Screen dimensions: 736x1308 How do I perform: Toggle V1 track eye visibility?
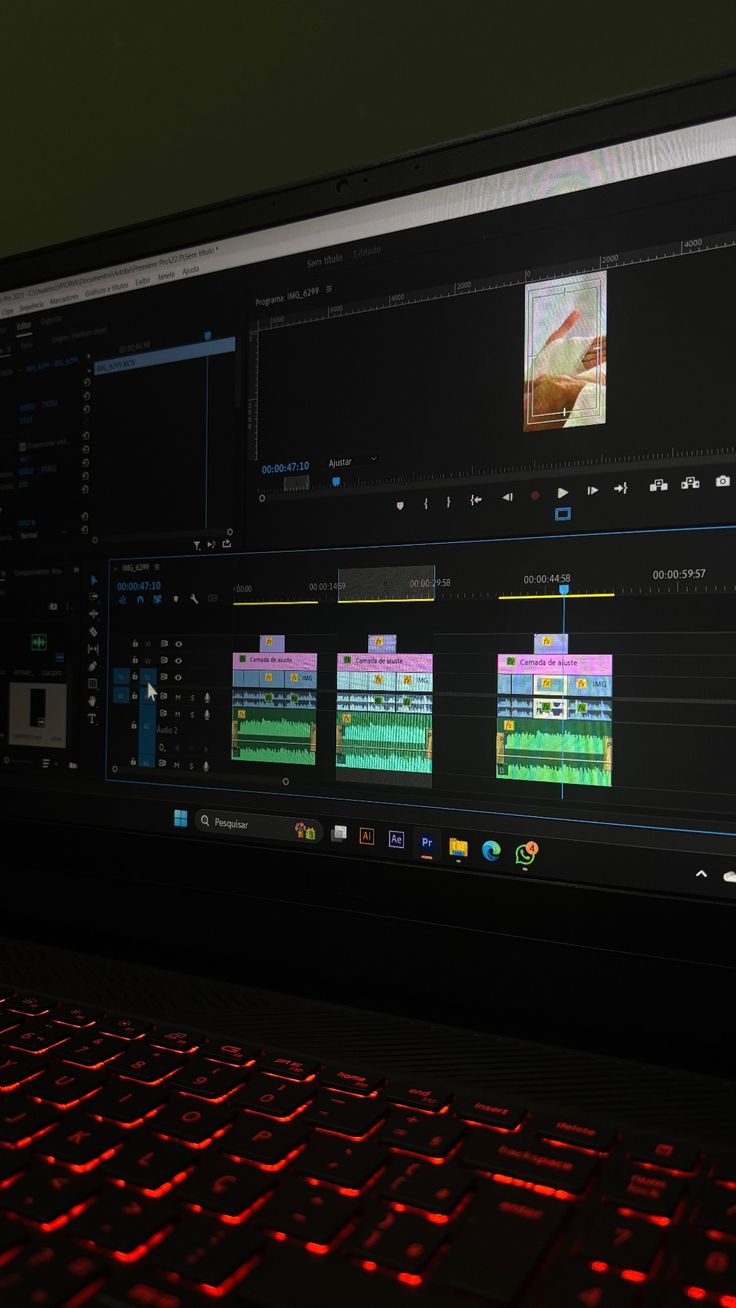[x=179, y=677]
